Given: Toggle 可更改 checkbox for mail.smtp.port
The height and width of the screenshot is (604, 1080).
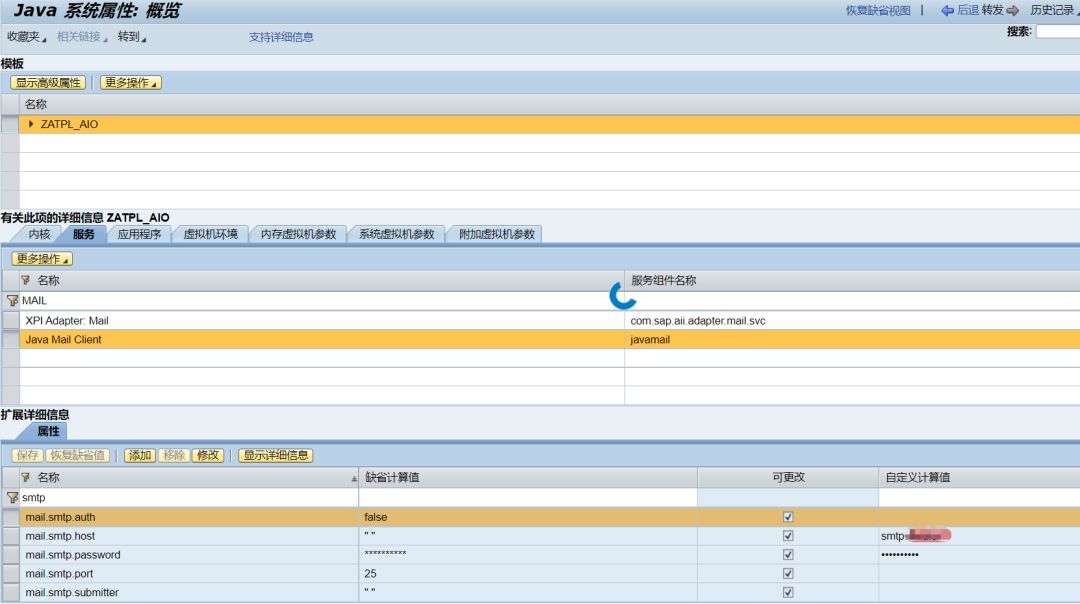Looking at the screenshot, I should click(788, 573).
